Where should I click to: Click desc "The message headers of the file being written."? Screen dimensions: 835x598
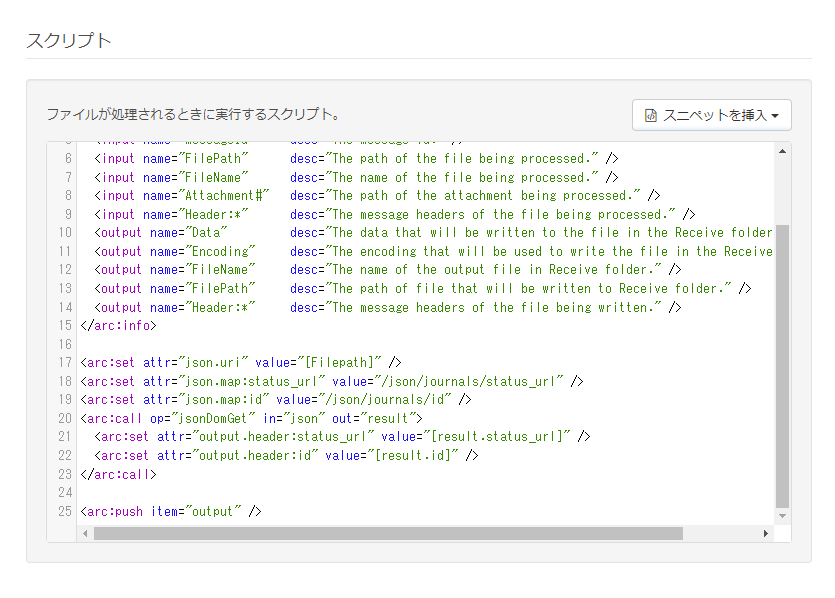[476, 307]
